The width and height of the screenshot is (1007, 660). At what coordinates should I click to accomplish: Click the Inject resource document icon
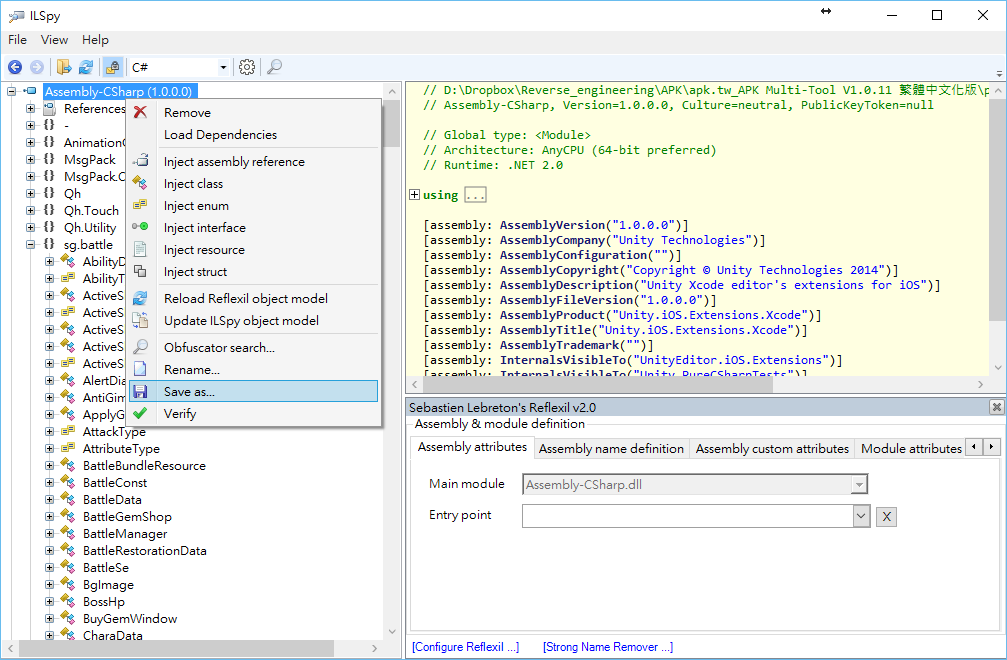(x=140, y=249)
